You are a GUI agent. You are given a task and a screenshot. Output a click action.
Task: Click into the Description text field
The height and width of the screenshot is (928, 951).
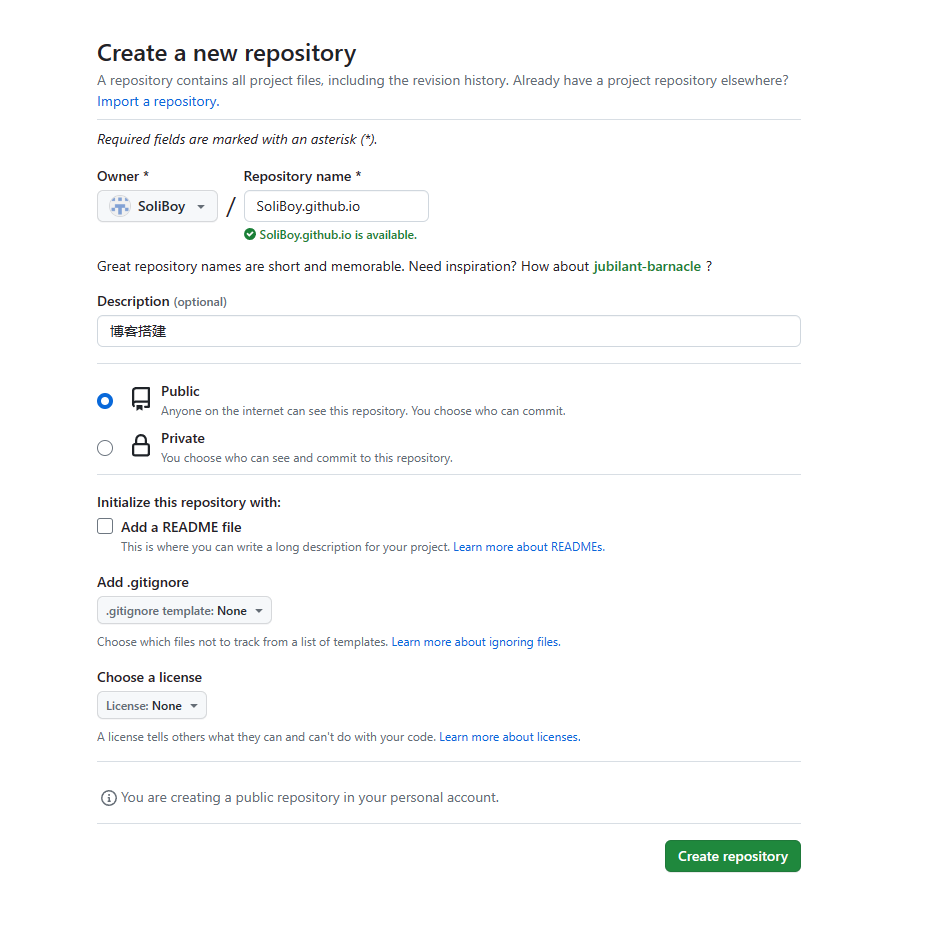tap(449, 331)
